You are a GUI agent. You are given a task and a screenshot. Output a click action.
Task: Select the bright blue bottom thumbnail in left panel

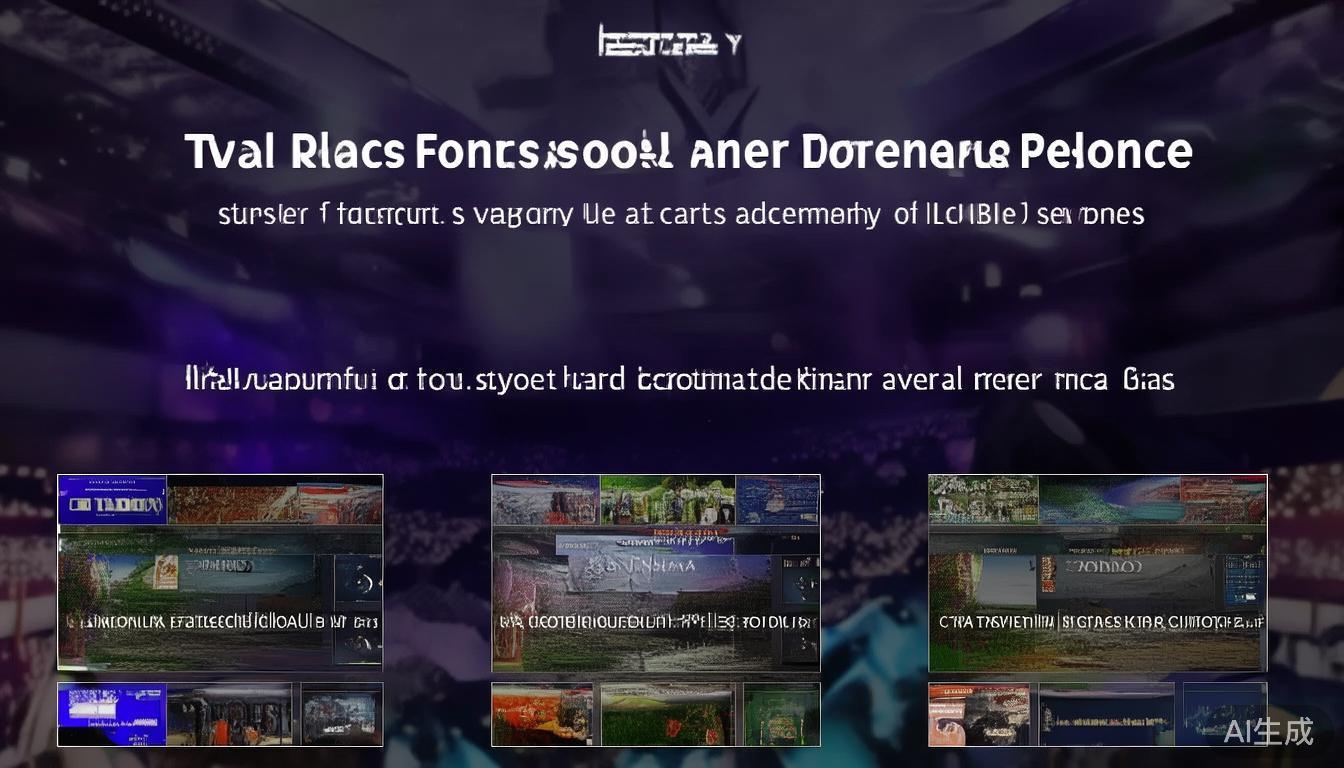pos(111,714)
